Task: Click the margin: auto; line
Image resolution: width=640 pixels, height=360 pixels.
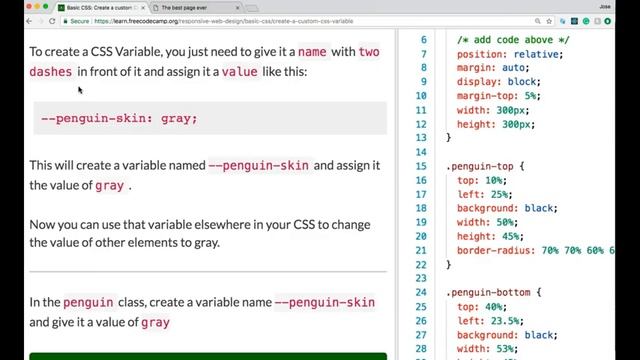Action: coord(493,67)
